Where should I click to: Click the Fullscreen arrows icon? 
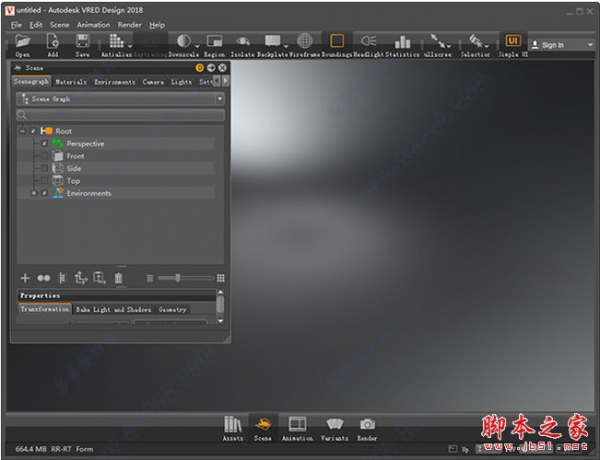click(436, 40)
